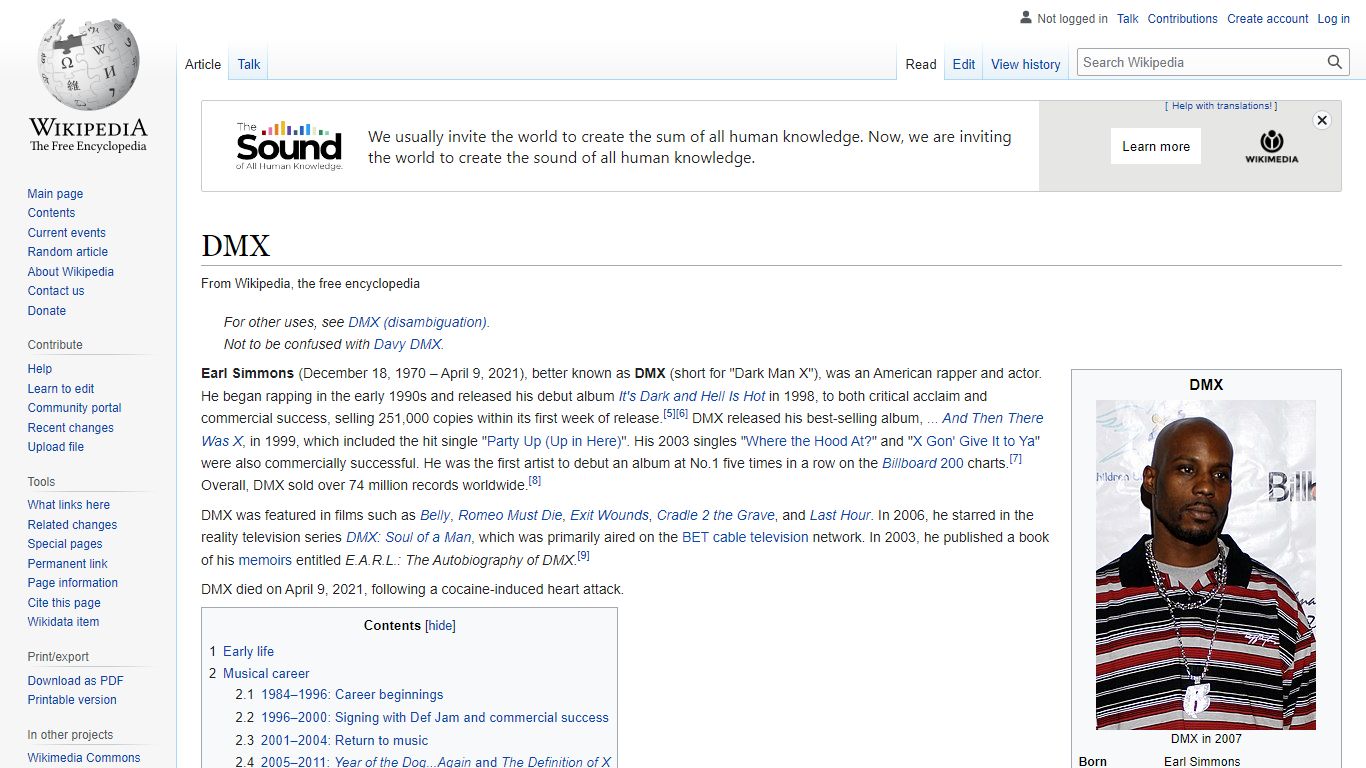The height and width of the screenshot is (768, 1366).
Task: Click Permanent link
Action: tap(67, 564)
